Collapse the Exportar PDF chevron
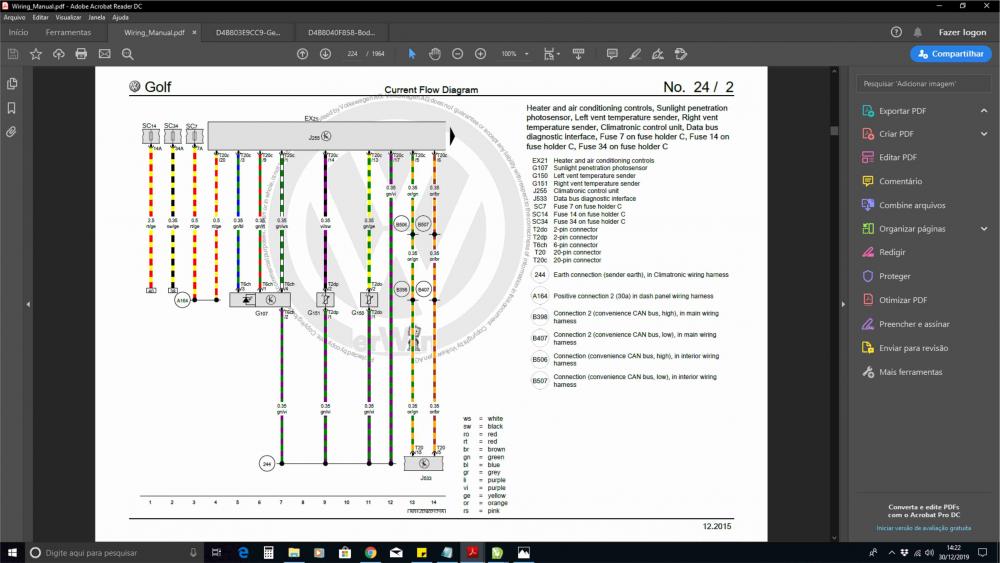The width and height of the screenshot is (1000, 563). 984,111
